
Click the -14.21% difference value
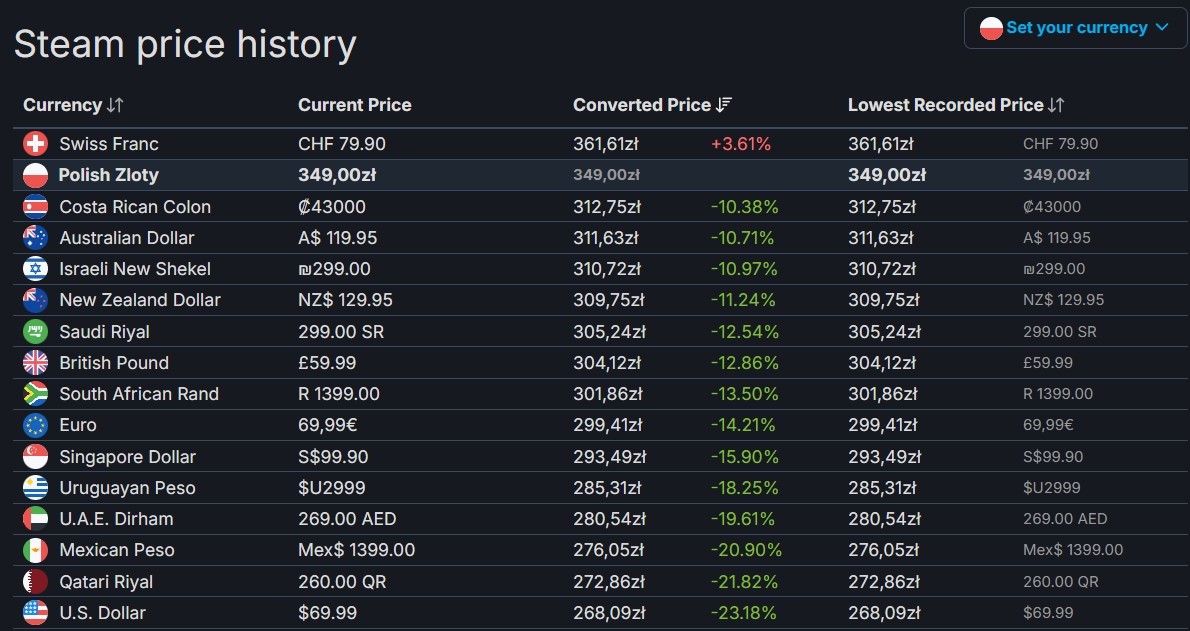coord(743,425)
